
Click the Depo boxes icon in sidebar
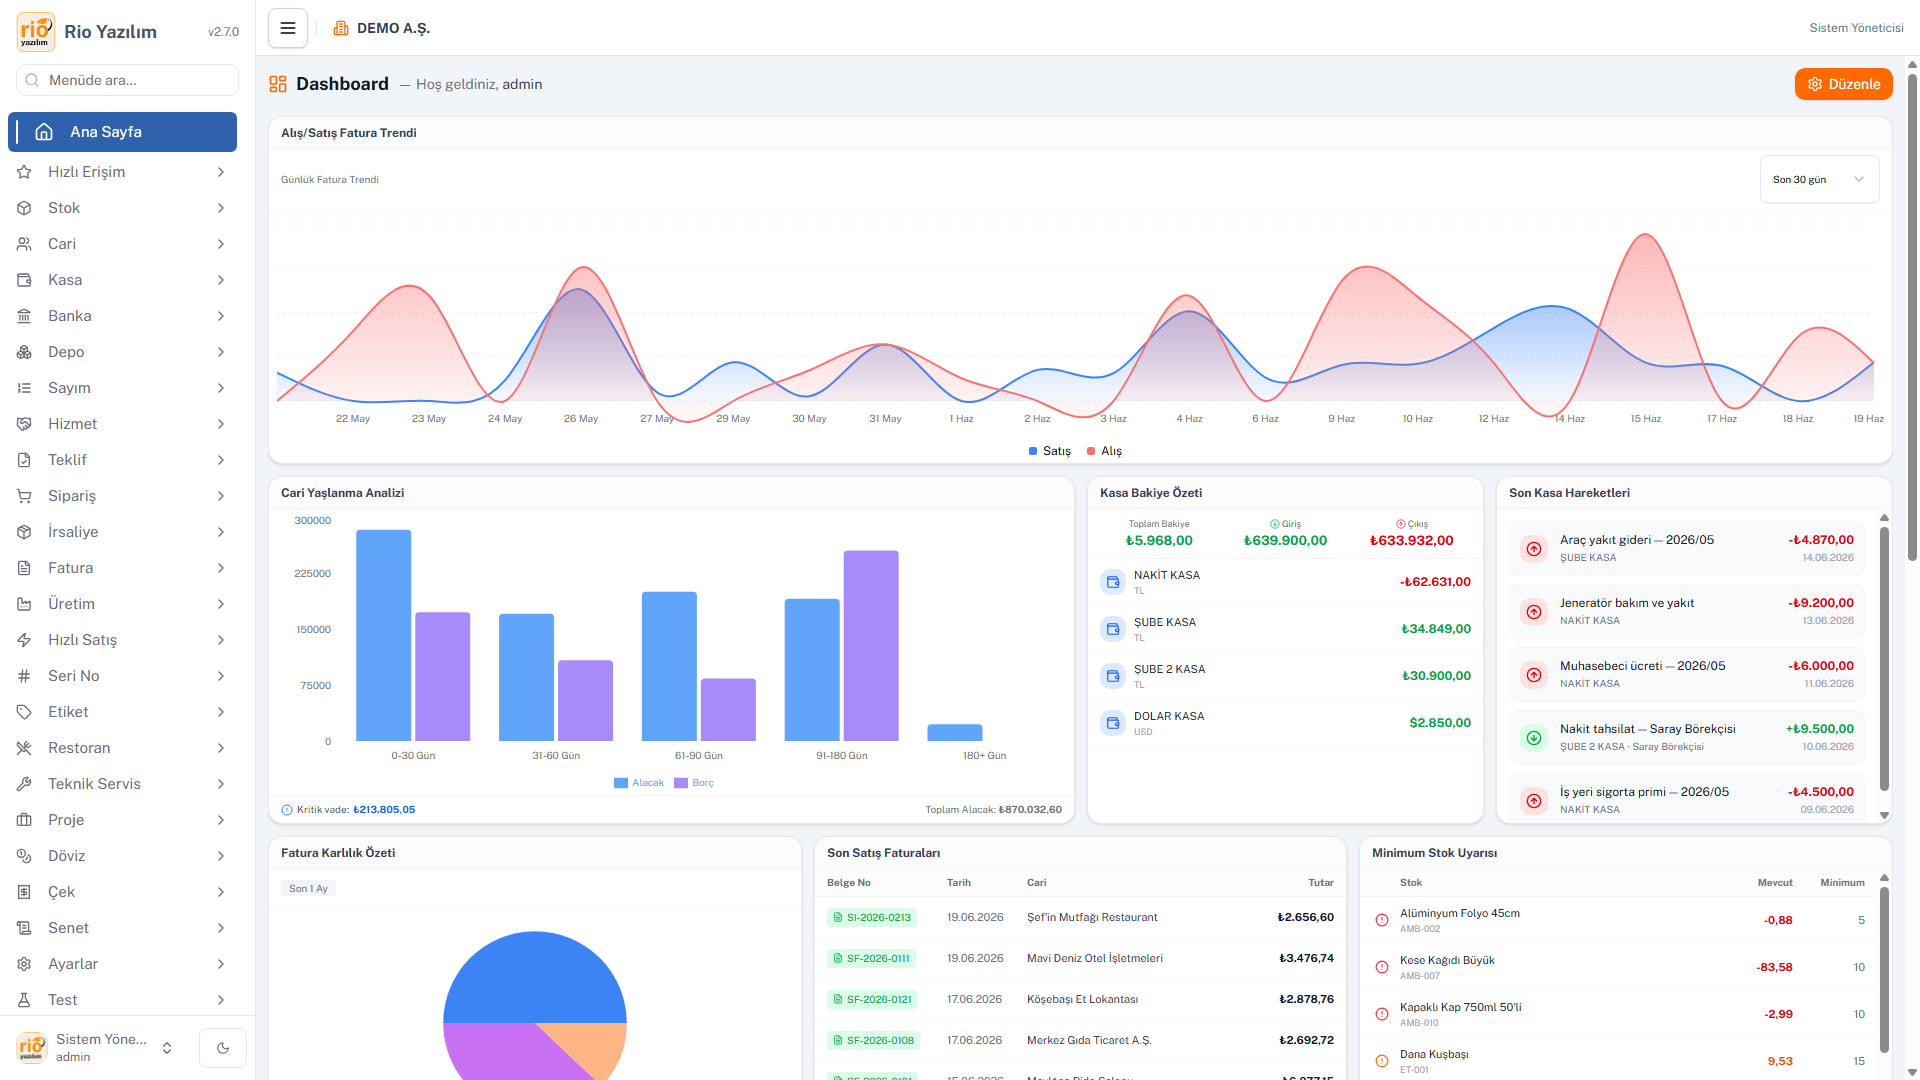point(24,352)
